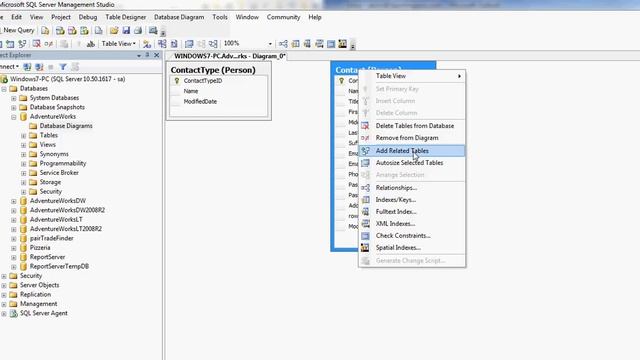Image resolution: width=640 pixels, height=360 pixels.
Task: Click the Open File folder icon
Action: point(114,31)
